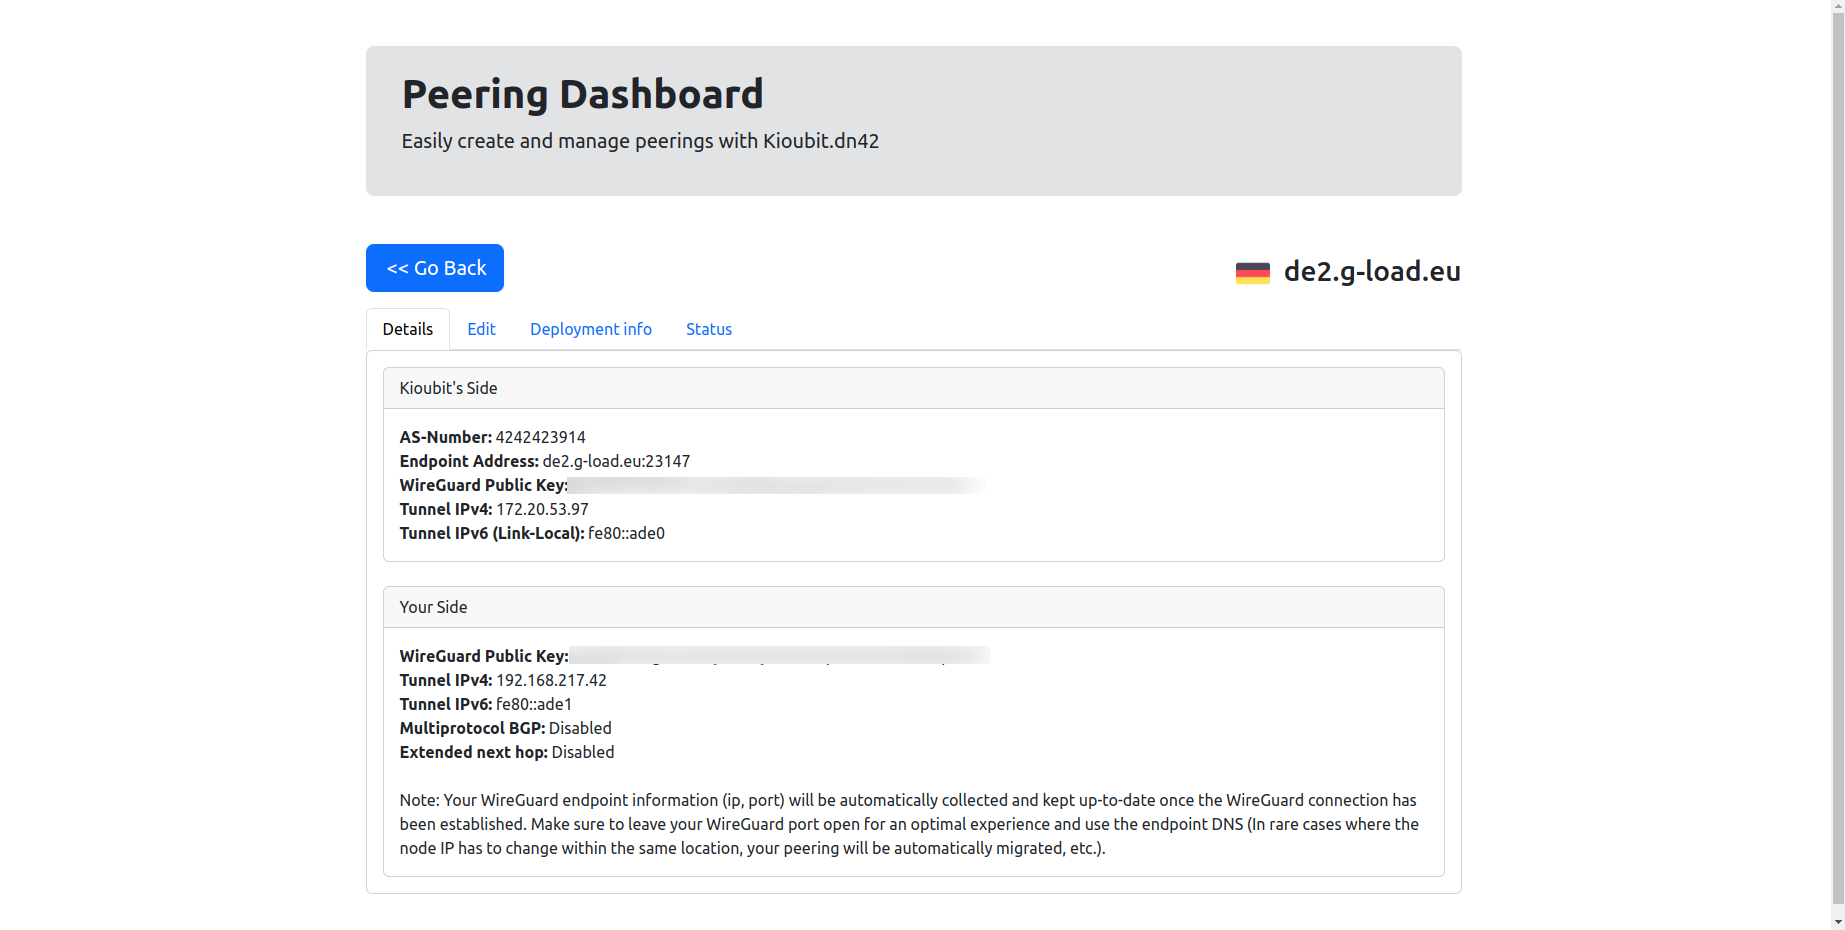This screenshot has width=1845, height=930.
Task: Open the Edit tab
Action: coord(481,329)
